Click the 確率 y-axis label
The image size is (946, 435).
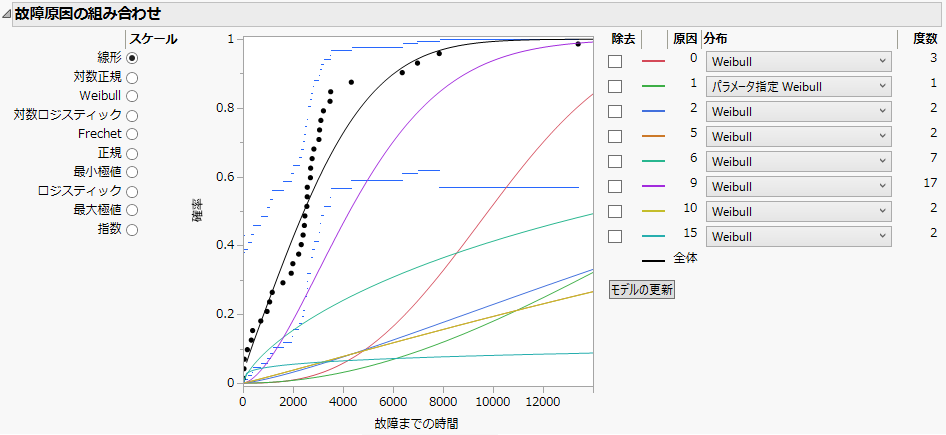point(197,211)
